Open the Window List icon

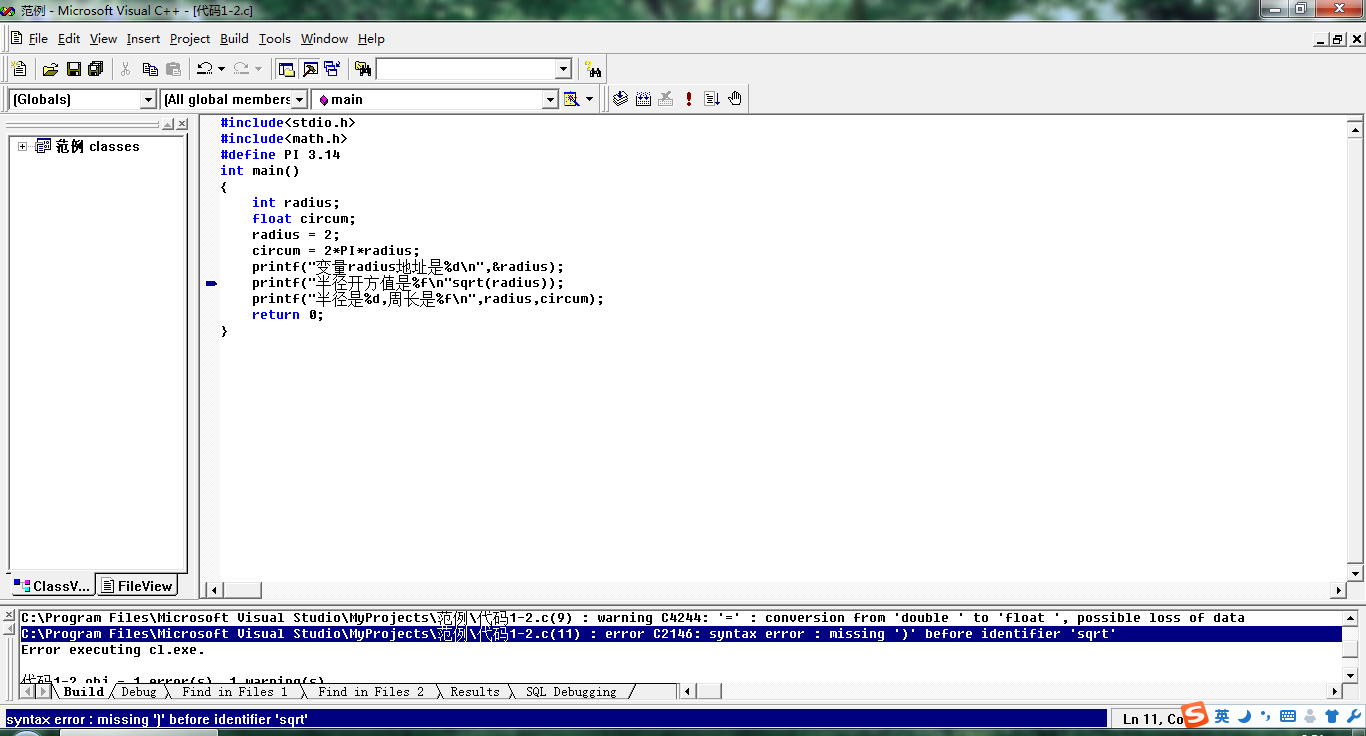pyautogui.click(x=332, y=69)
